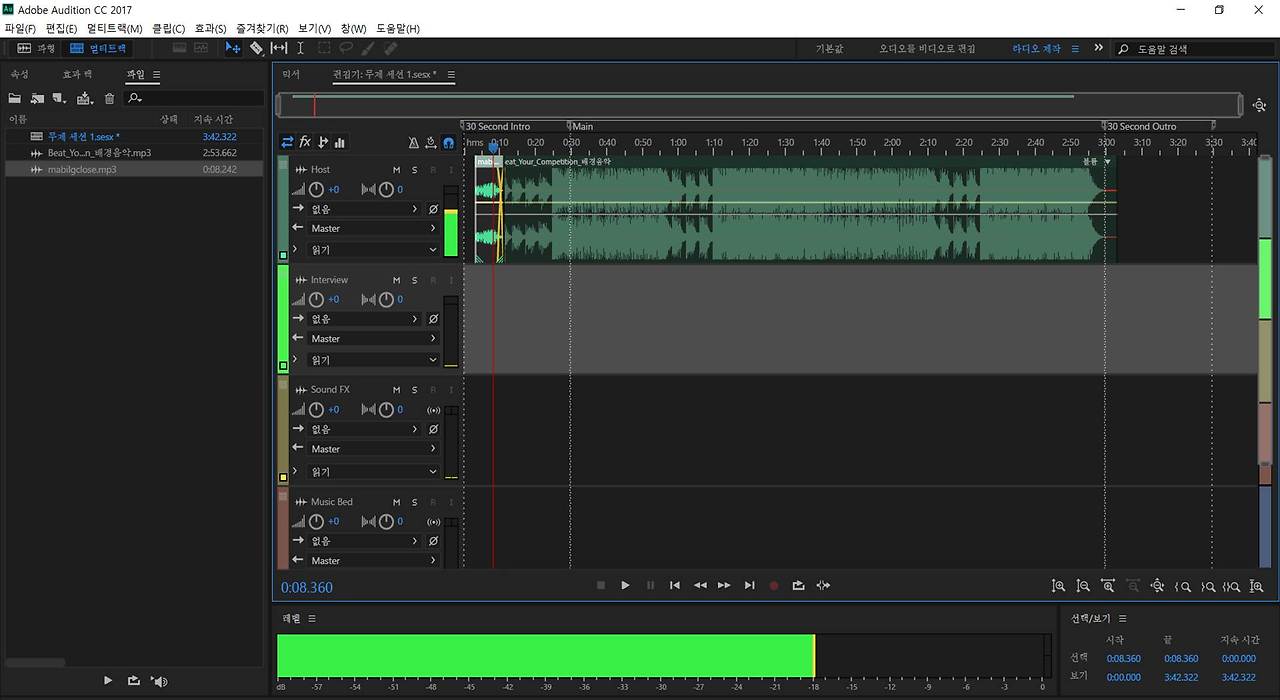Toggle the metronome icon
Viewport: 1280px width, 700px height.
coord(414,143)
